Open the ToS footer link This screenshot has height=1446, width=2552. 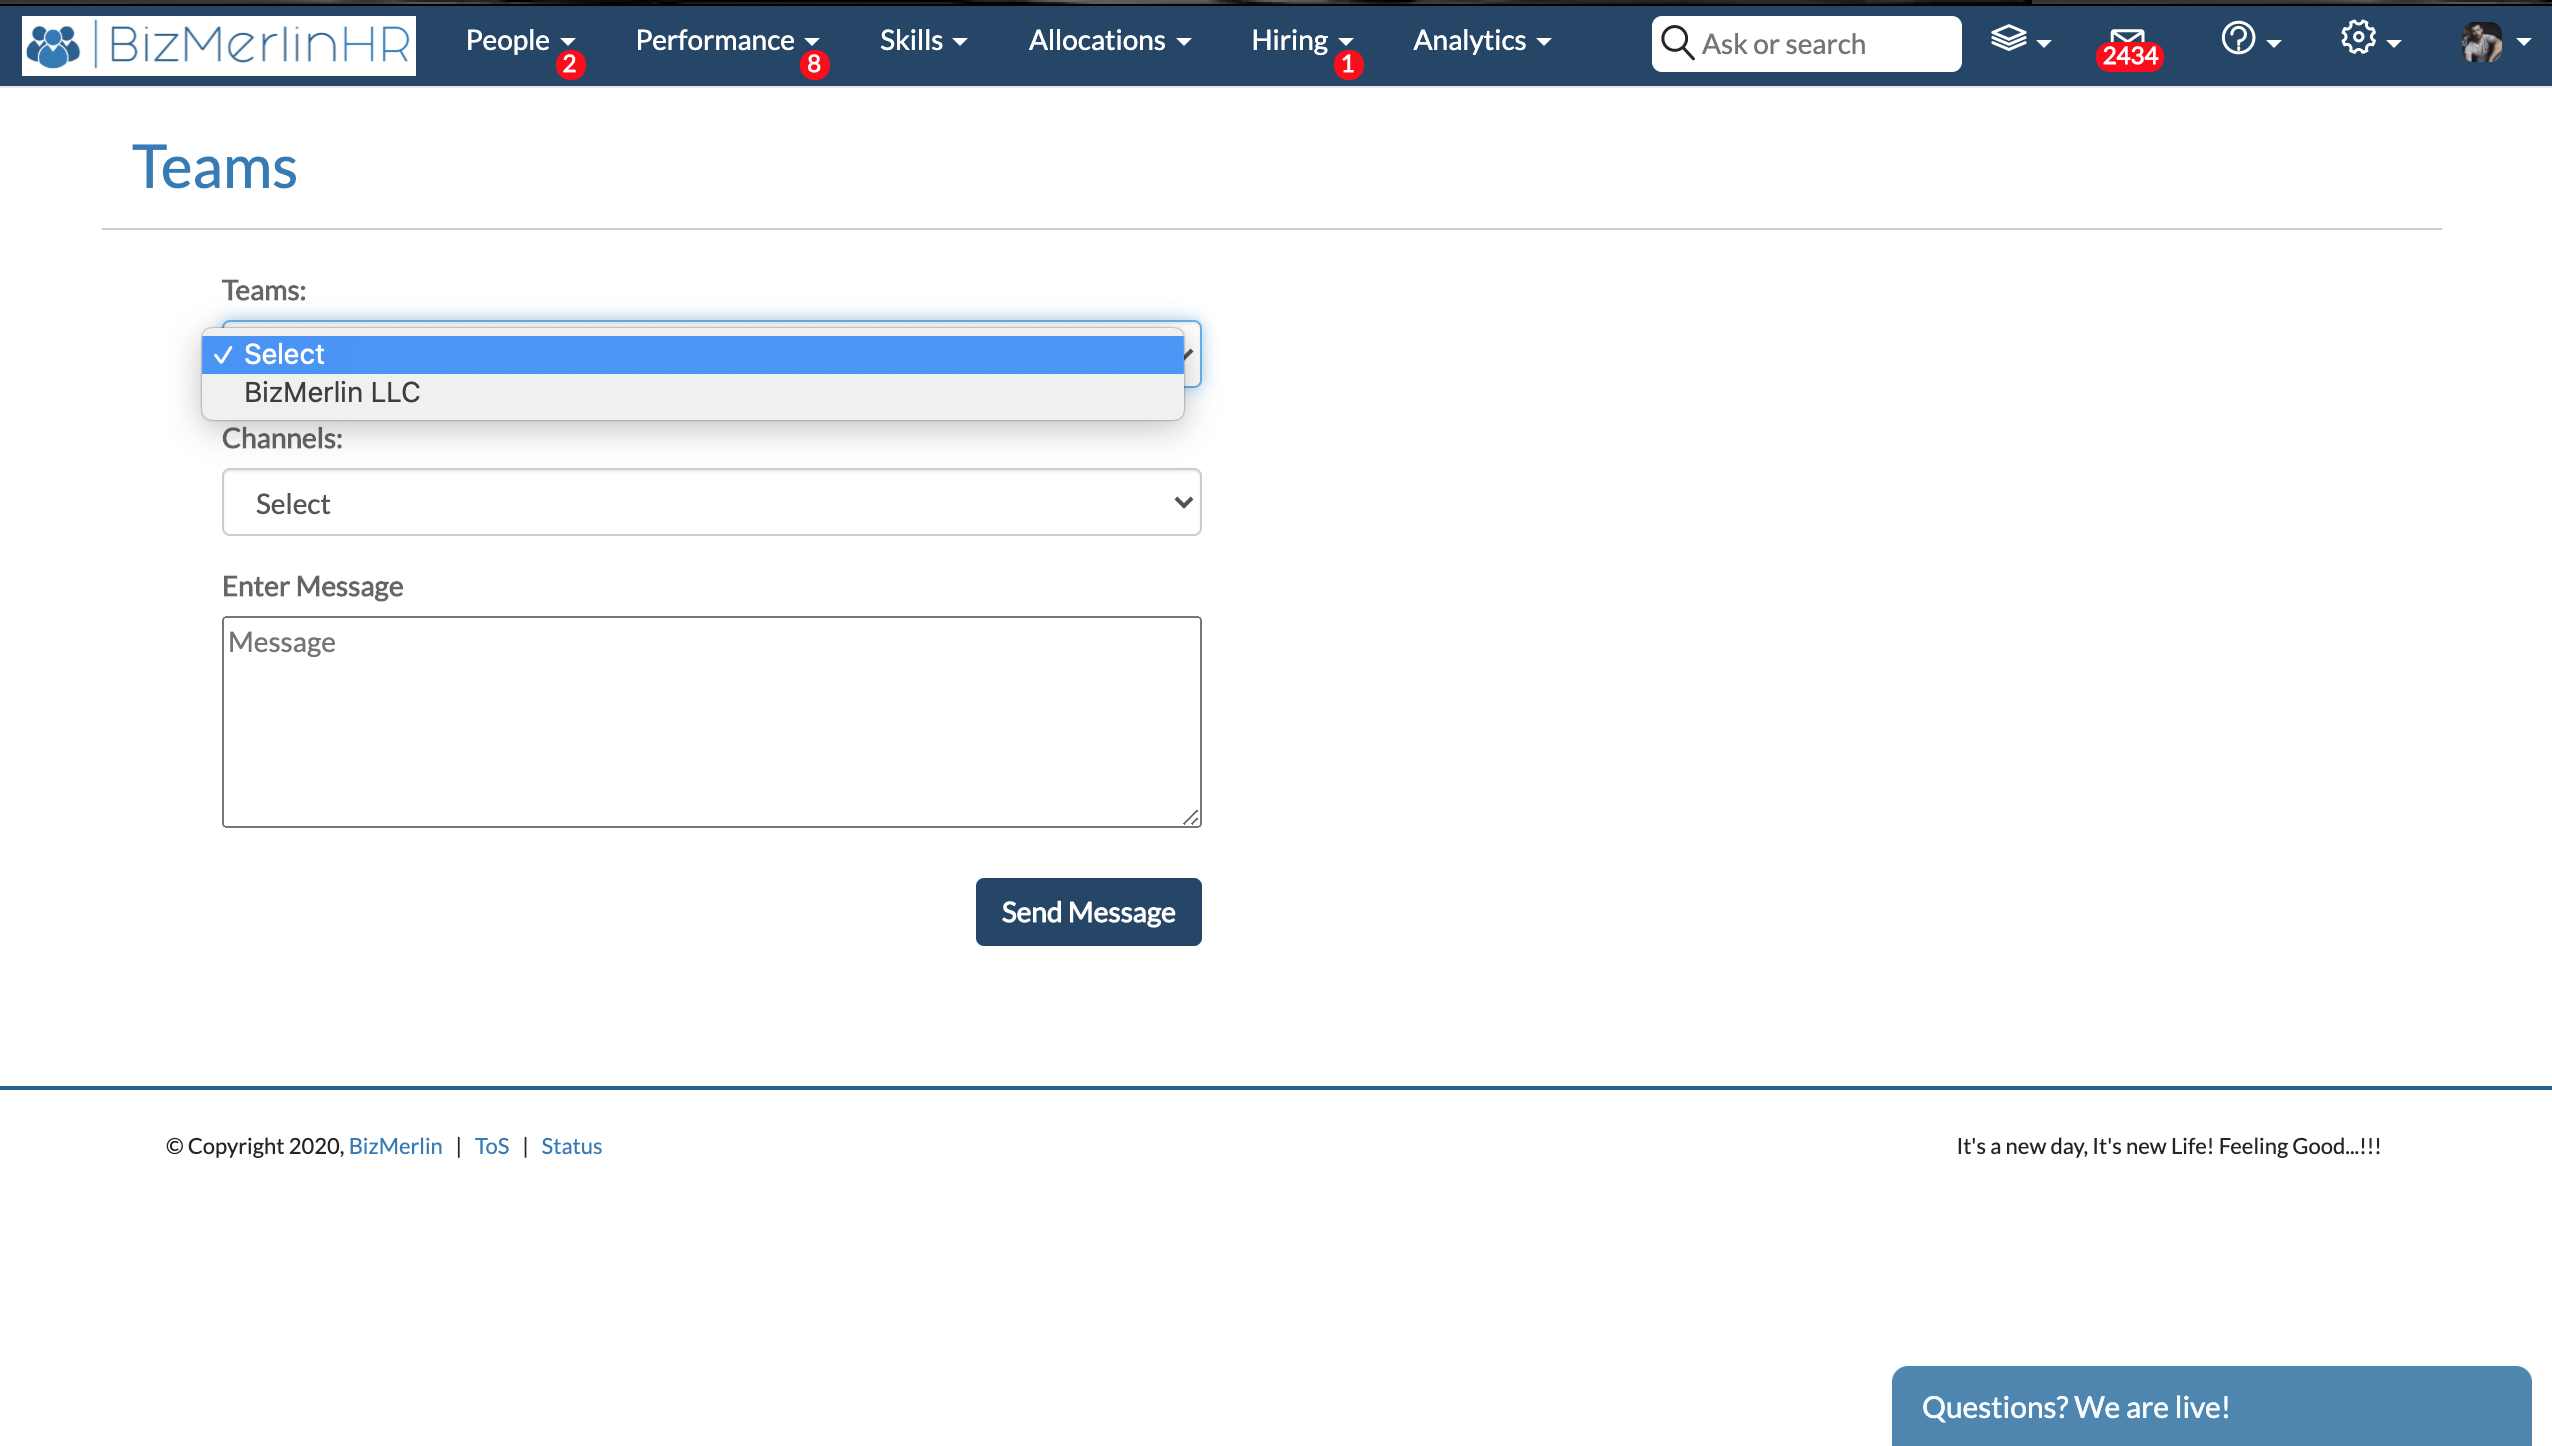coord(492,1146)
